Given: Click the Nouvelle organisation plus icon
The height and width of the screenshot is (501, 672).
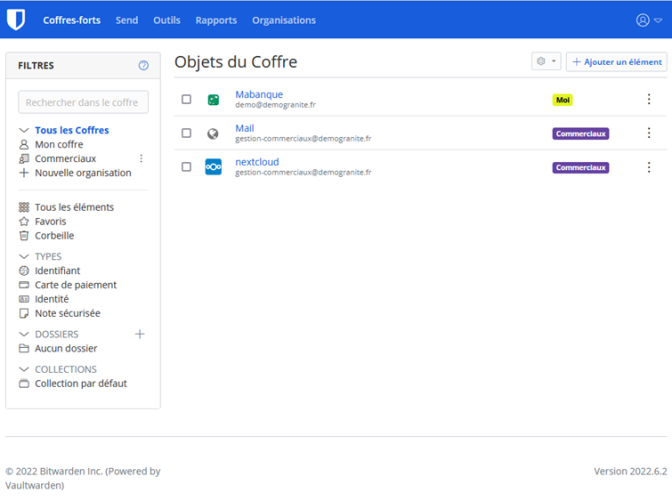Looking at the screenshot, I should click(x=24, y=173).
